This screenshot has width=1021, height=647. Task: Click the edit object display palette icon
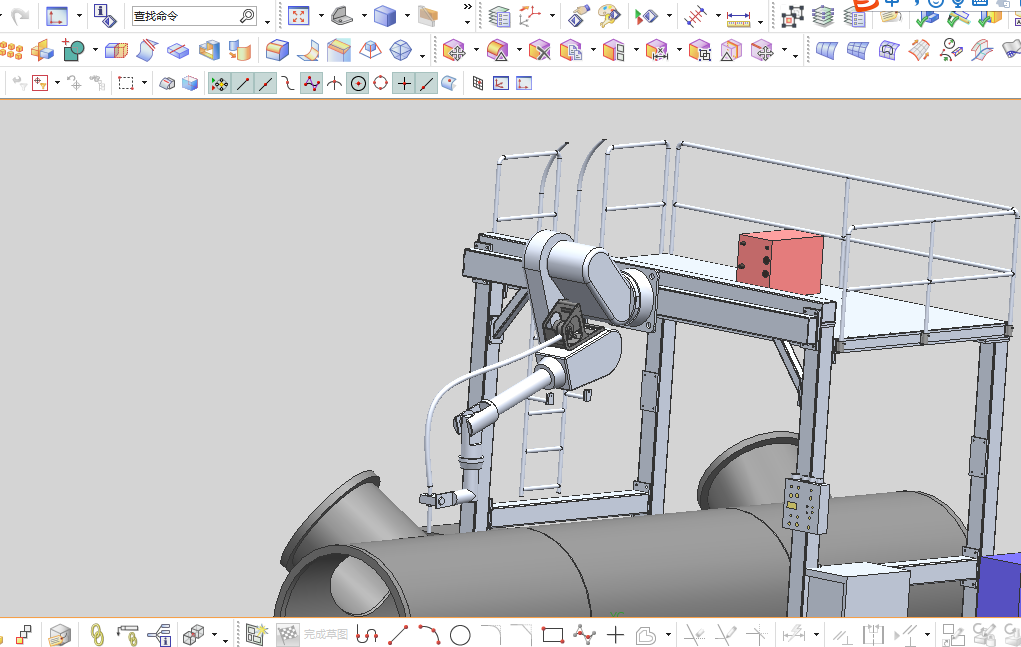coord(609,16)
